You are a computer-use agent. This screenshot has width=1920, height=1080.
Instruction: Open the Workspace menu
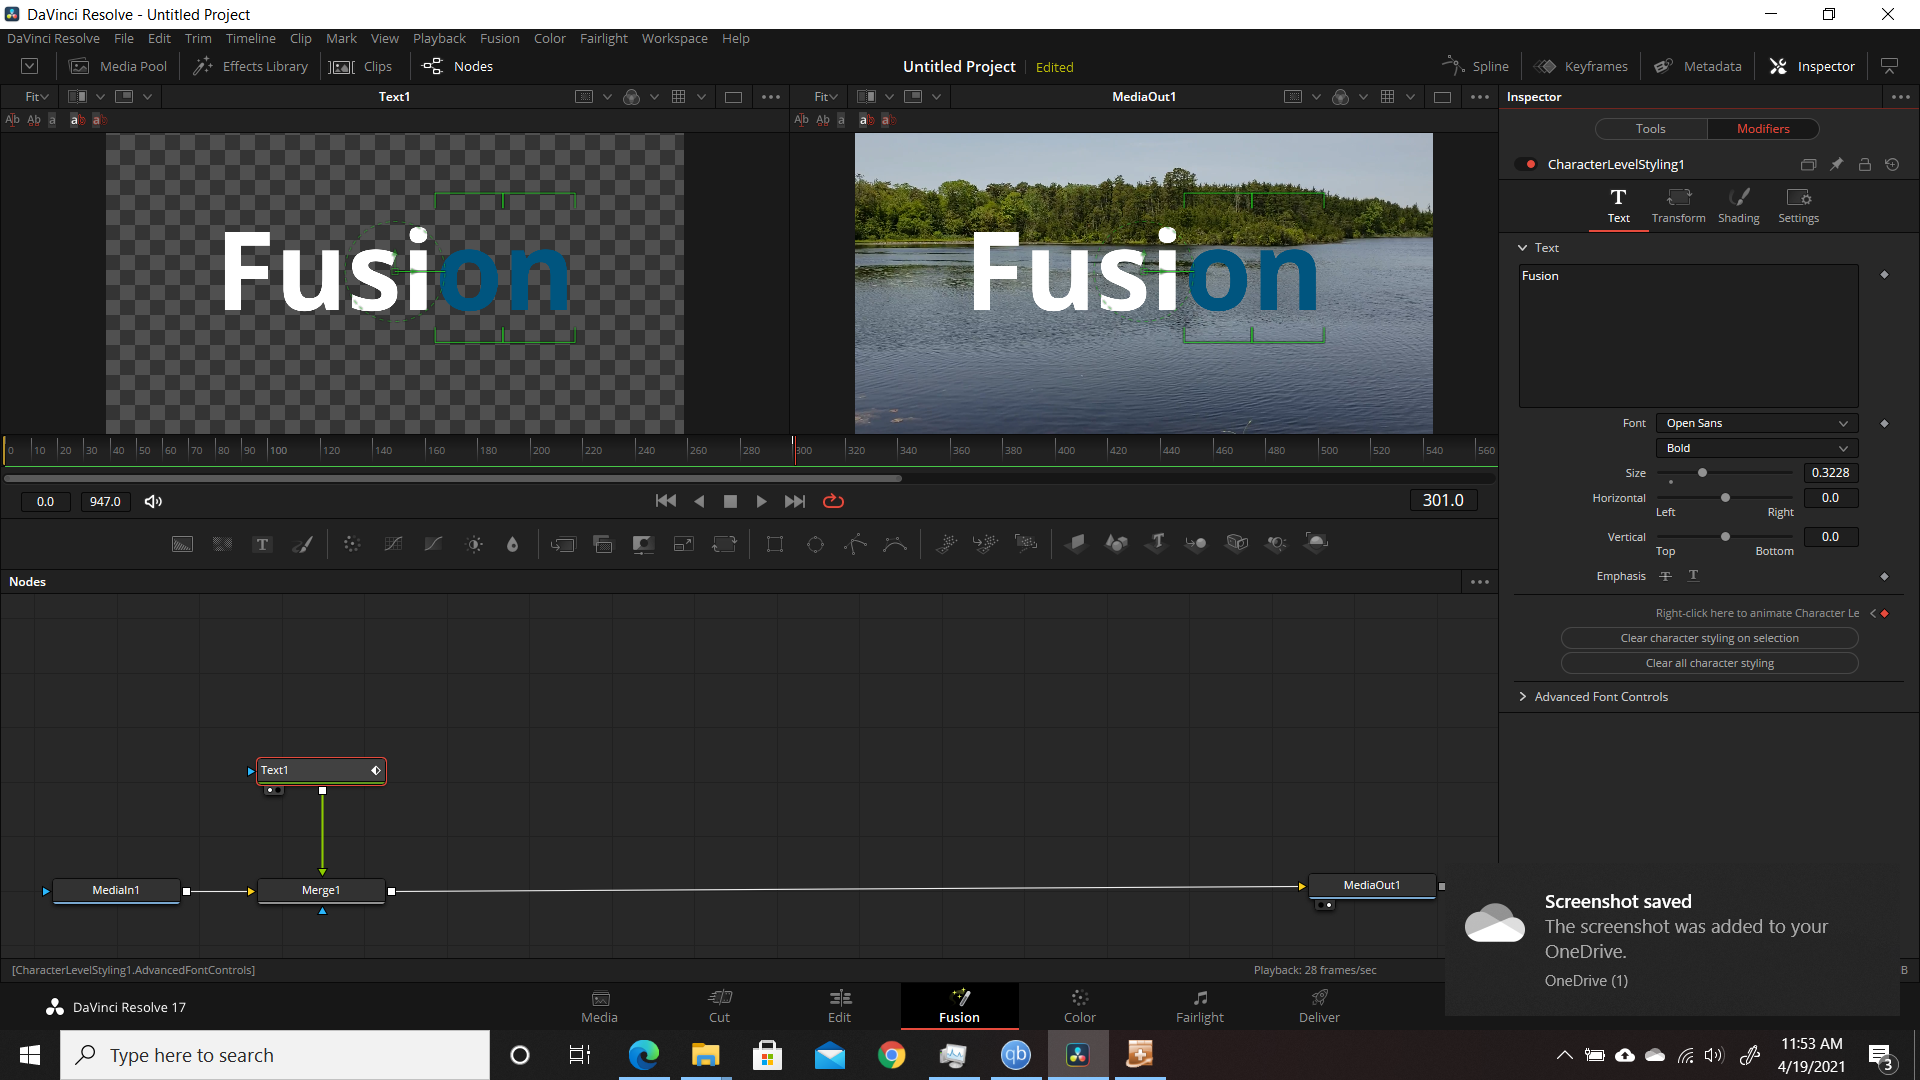pyautogui.click(x=674, y=38)
